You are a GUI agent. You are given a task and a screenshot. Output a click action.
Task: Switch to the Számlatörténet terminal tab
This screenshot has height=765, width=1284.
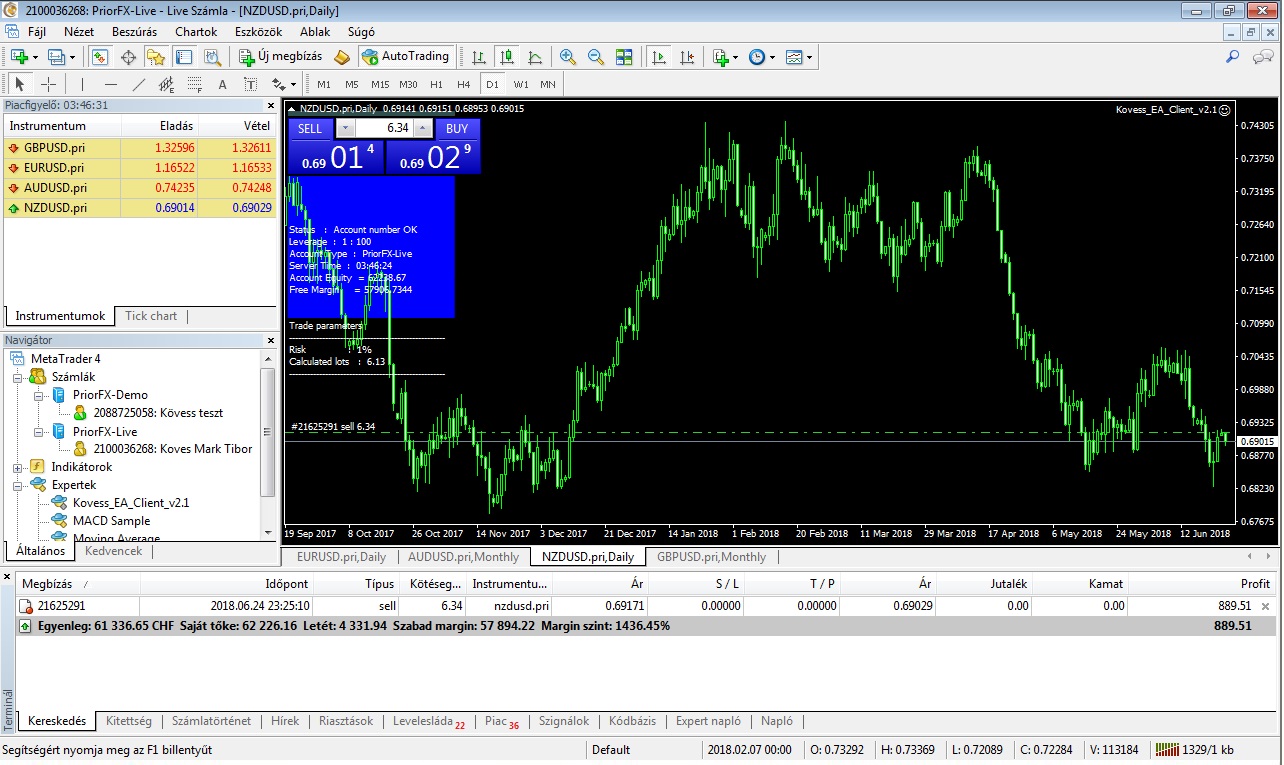[211, 721]
